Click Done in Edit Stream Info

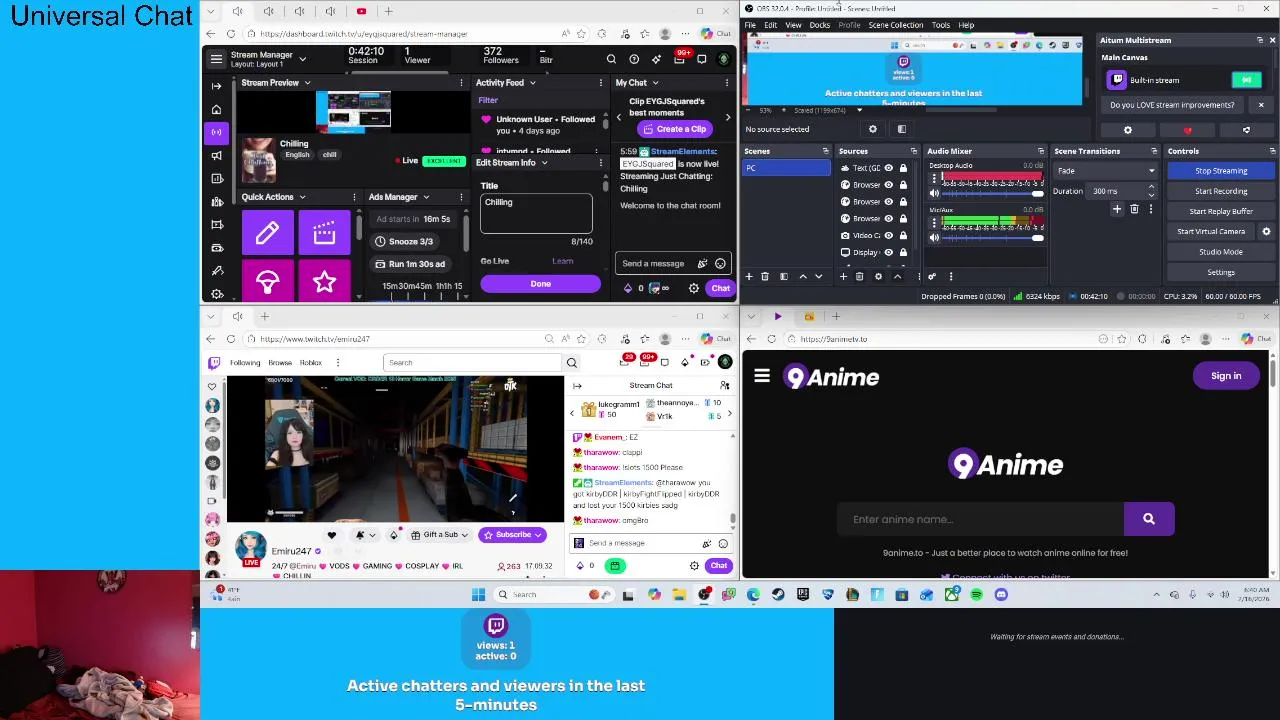click(x=540, y=284)
